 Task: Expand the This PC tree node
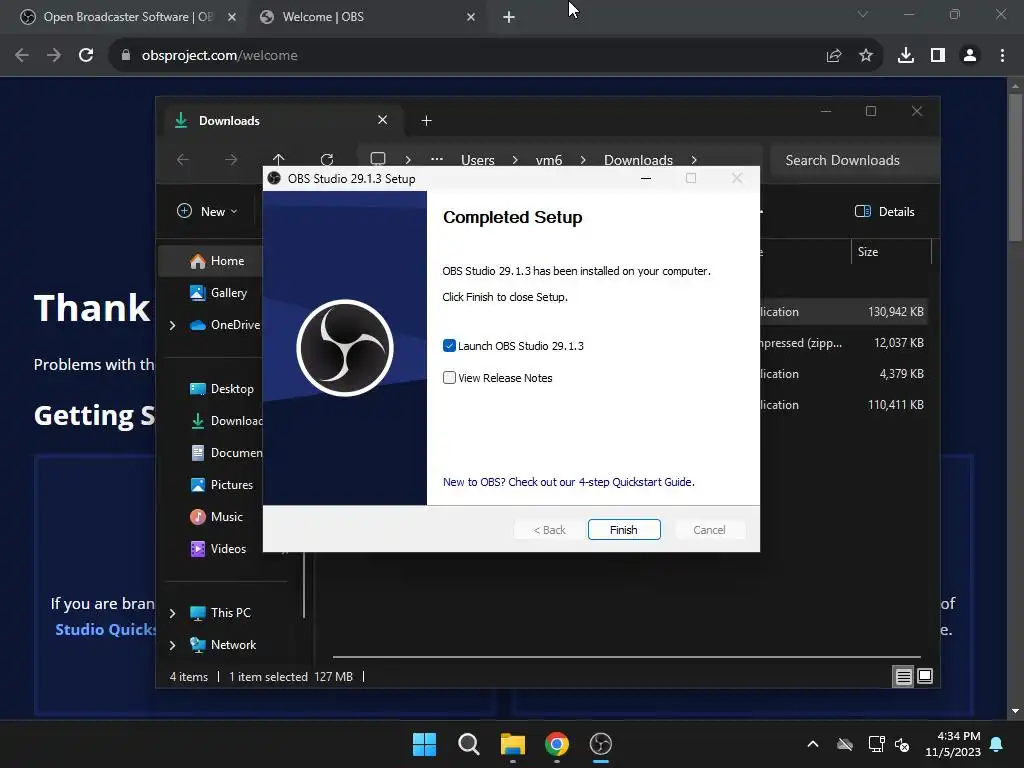pos(172,613)
